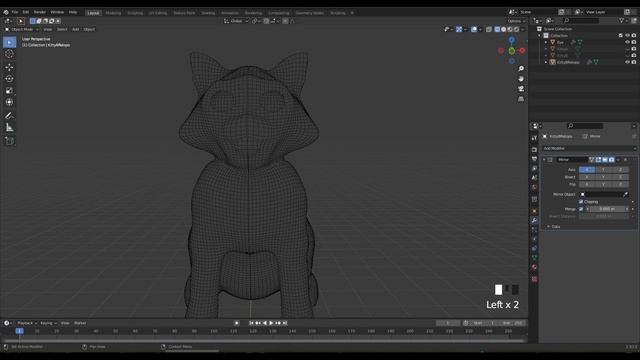The height and width of the screenshot is (360, 640).
Task: Select the Scale tool
Action: tap(9, 91)
